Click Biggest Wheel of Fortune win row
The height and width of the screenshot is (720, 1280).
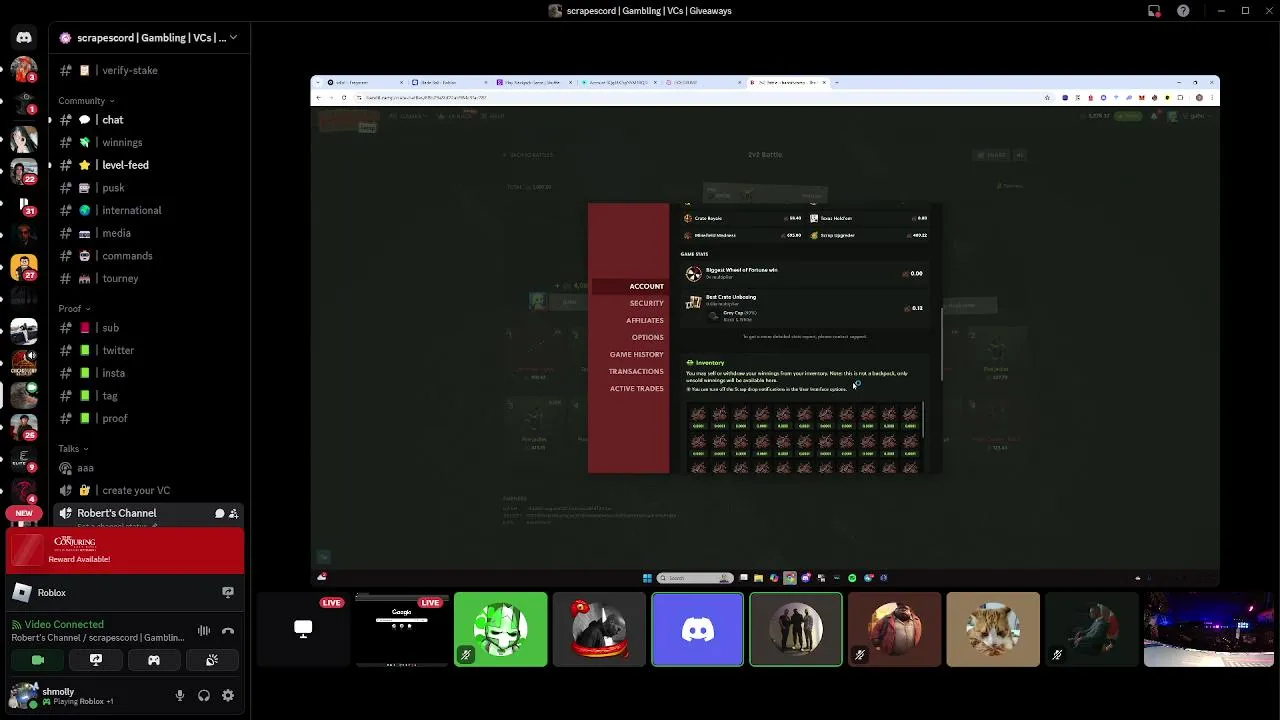click(805, 273)
